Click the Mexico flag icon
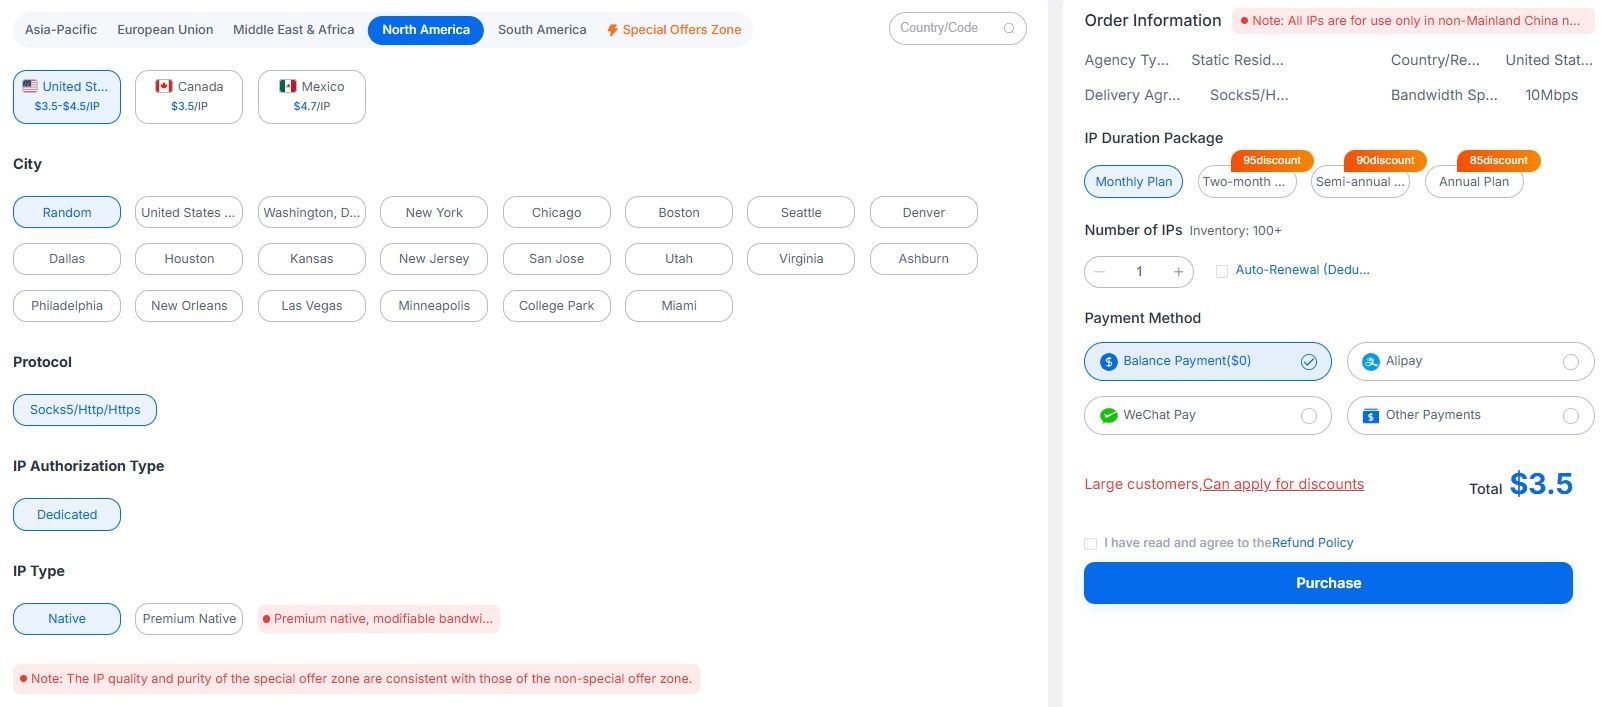The image size is (1607, 707). (x=288, y=86)
